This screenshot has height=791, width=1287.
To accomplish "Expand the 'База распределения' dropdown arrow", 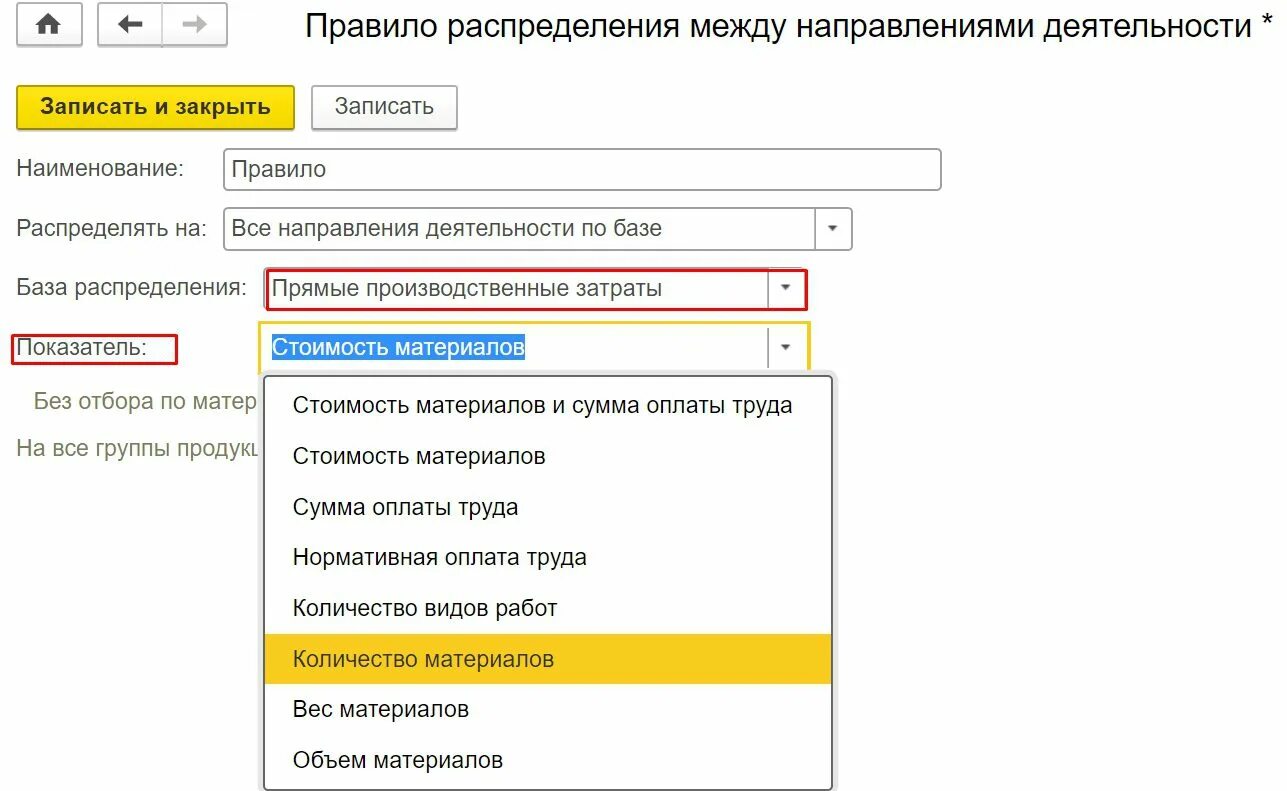I will click(786, 288).
